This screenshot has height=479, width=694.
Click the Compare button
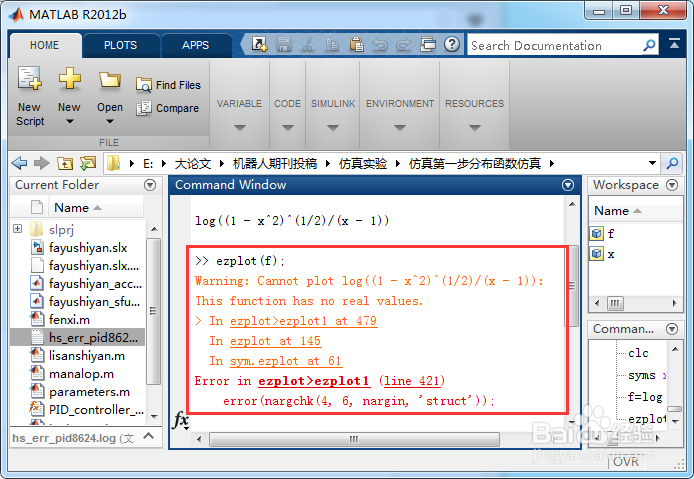[x=167, y=108]
